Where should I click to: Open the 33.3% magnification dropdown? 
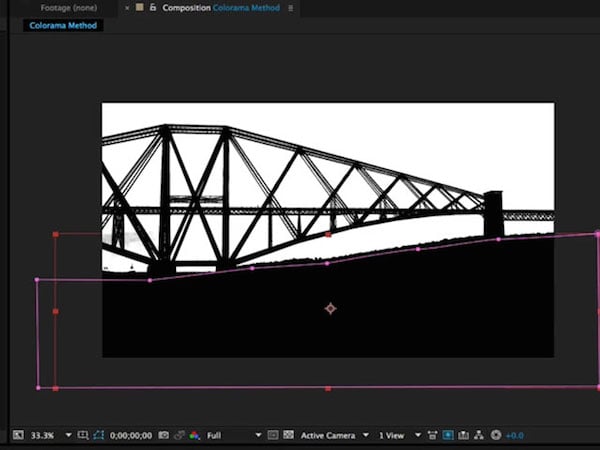point(48,435)
